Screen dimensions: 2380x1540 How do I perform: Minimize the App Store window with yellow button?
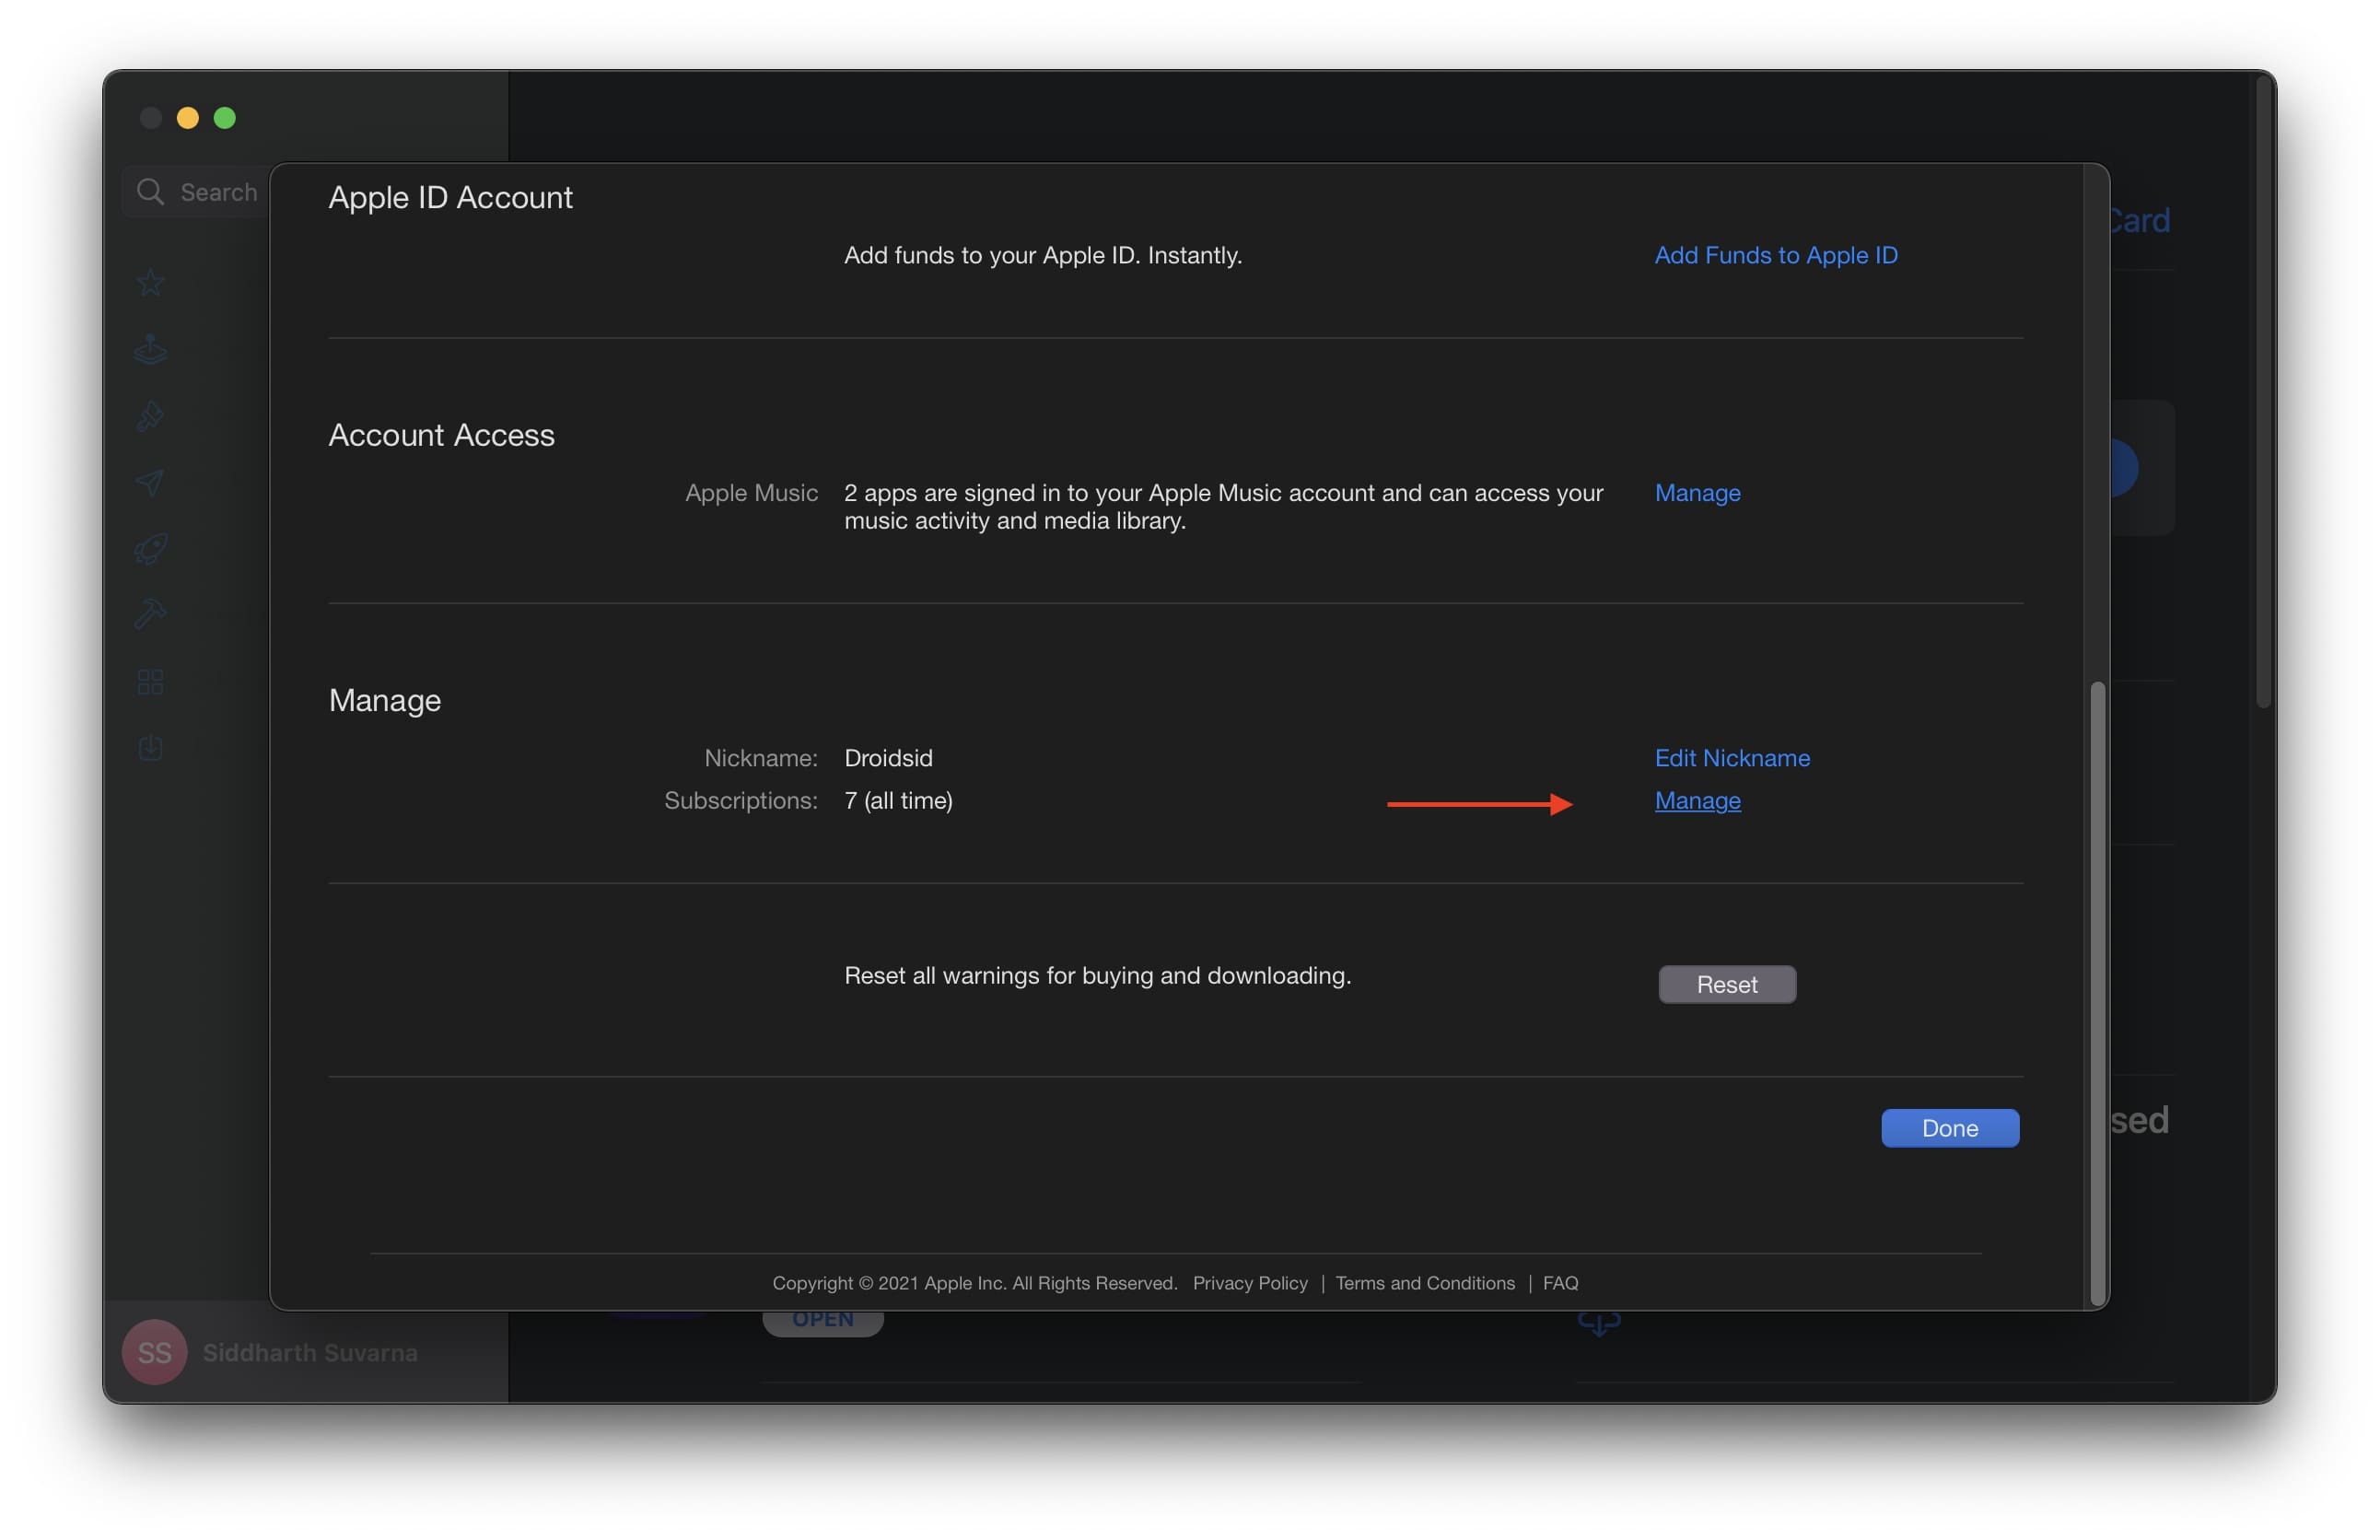[188, 118]
